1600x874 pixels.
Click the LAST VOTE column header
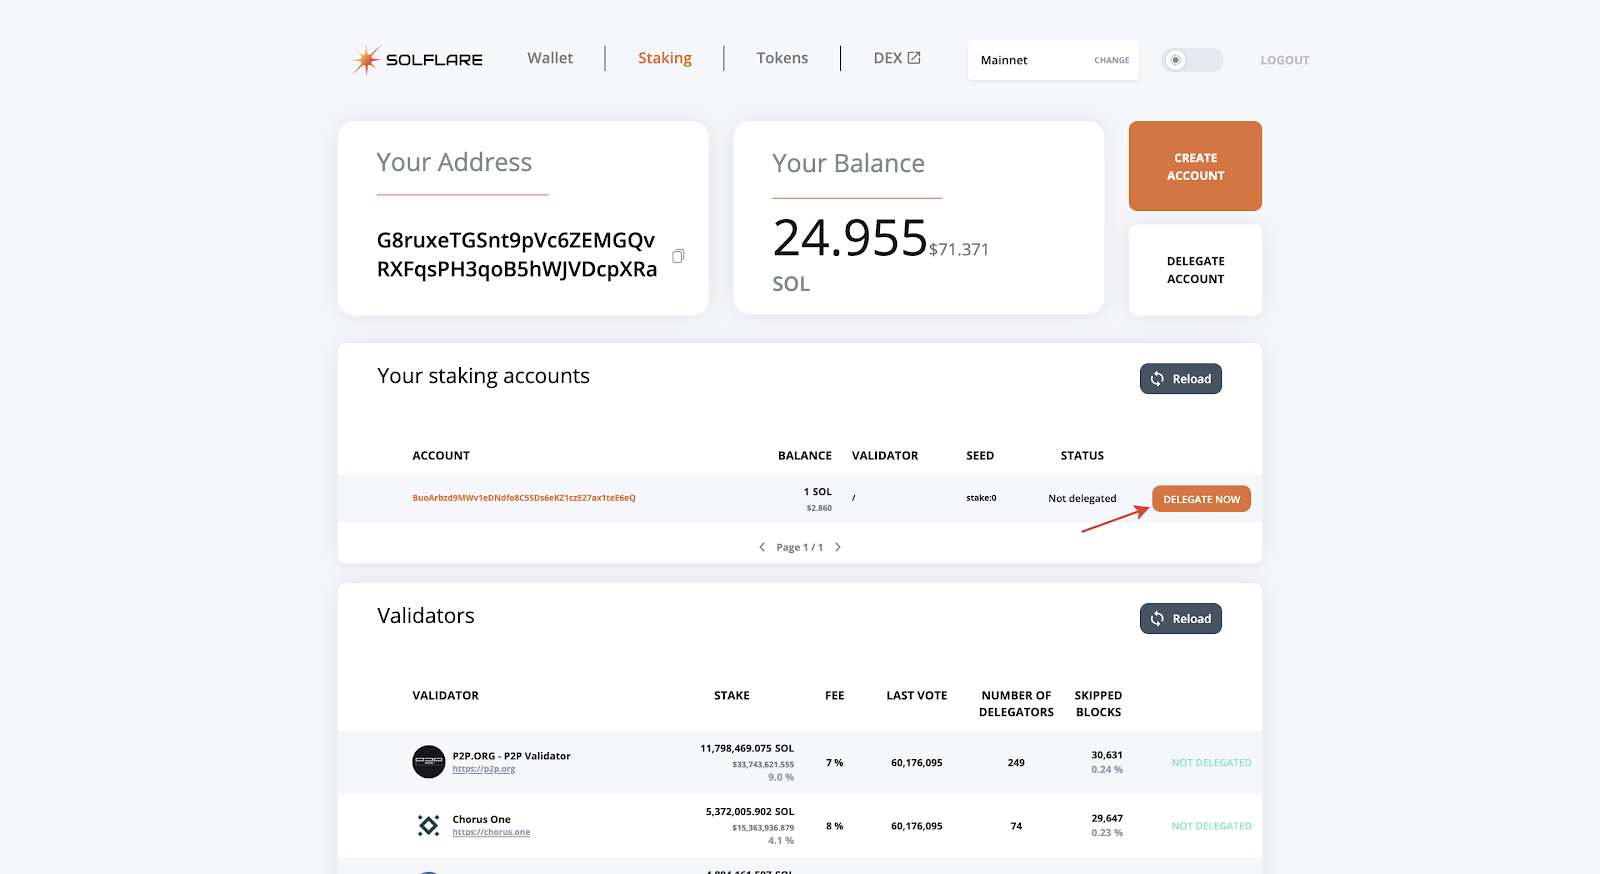tap(917, 695)
